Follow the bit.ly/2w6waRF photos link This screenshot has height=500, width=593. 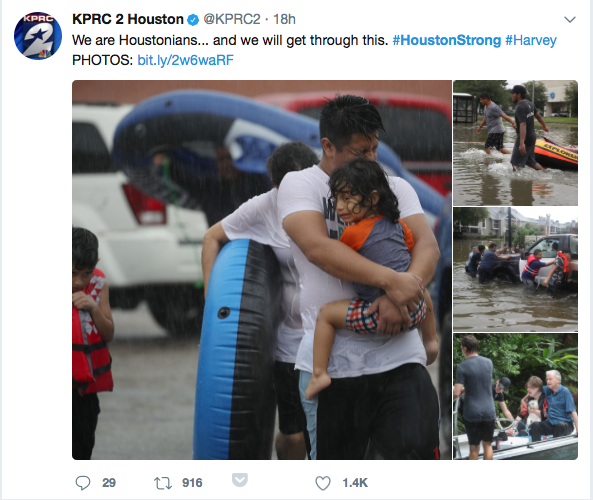pos(185,60)
